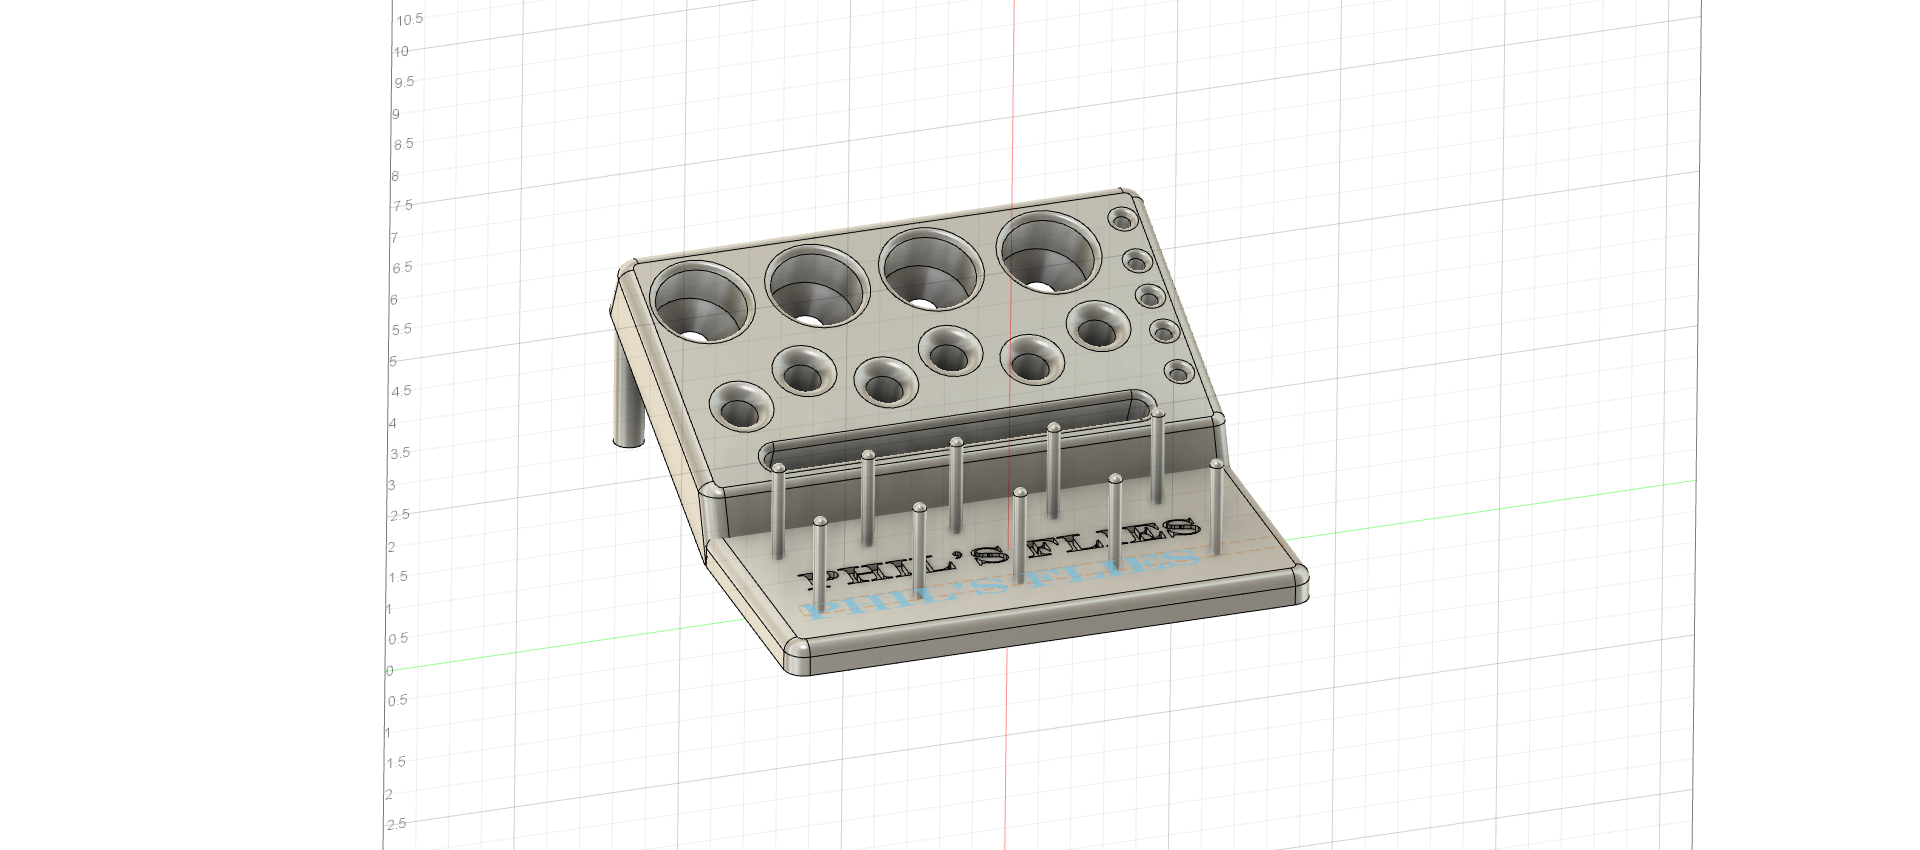This screenshot has width=1920, height=850.
Task: Select the leftmost large hole in the top row
Action: click(x=700, y=303)
